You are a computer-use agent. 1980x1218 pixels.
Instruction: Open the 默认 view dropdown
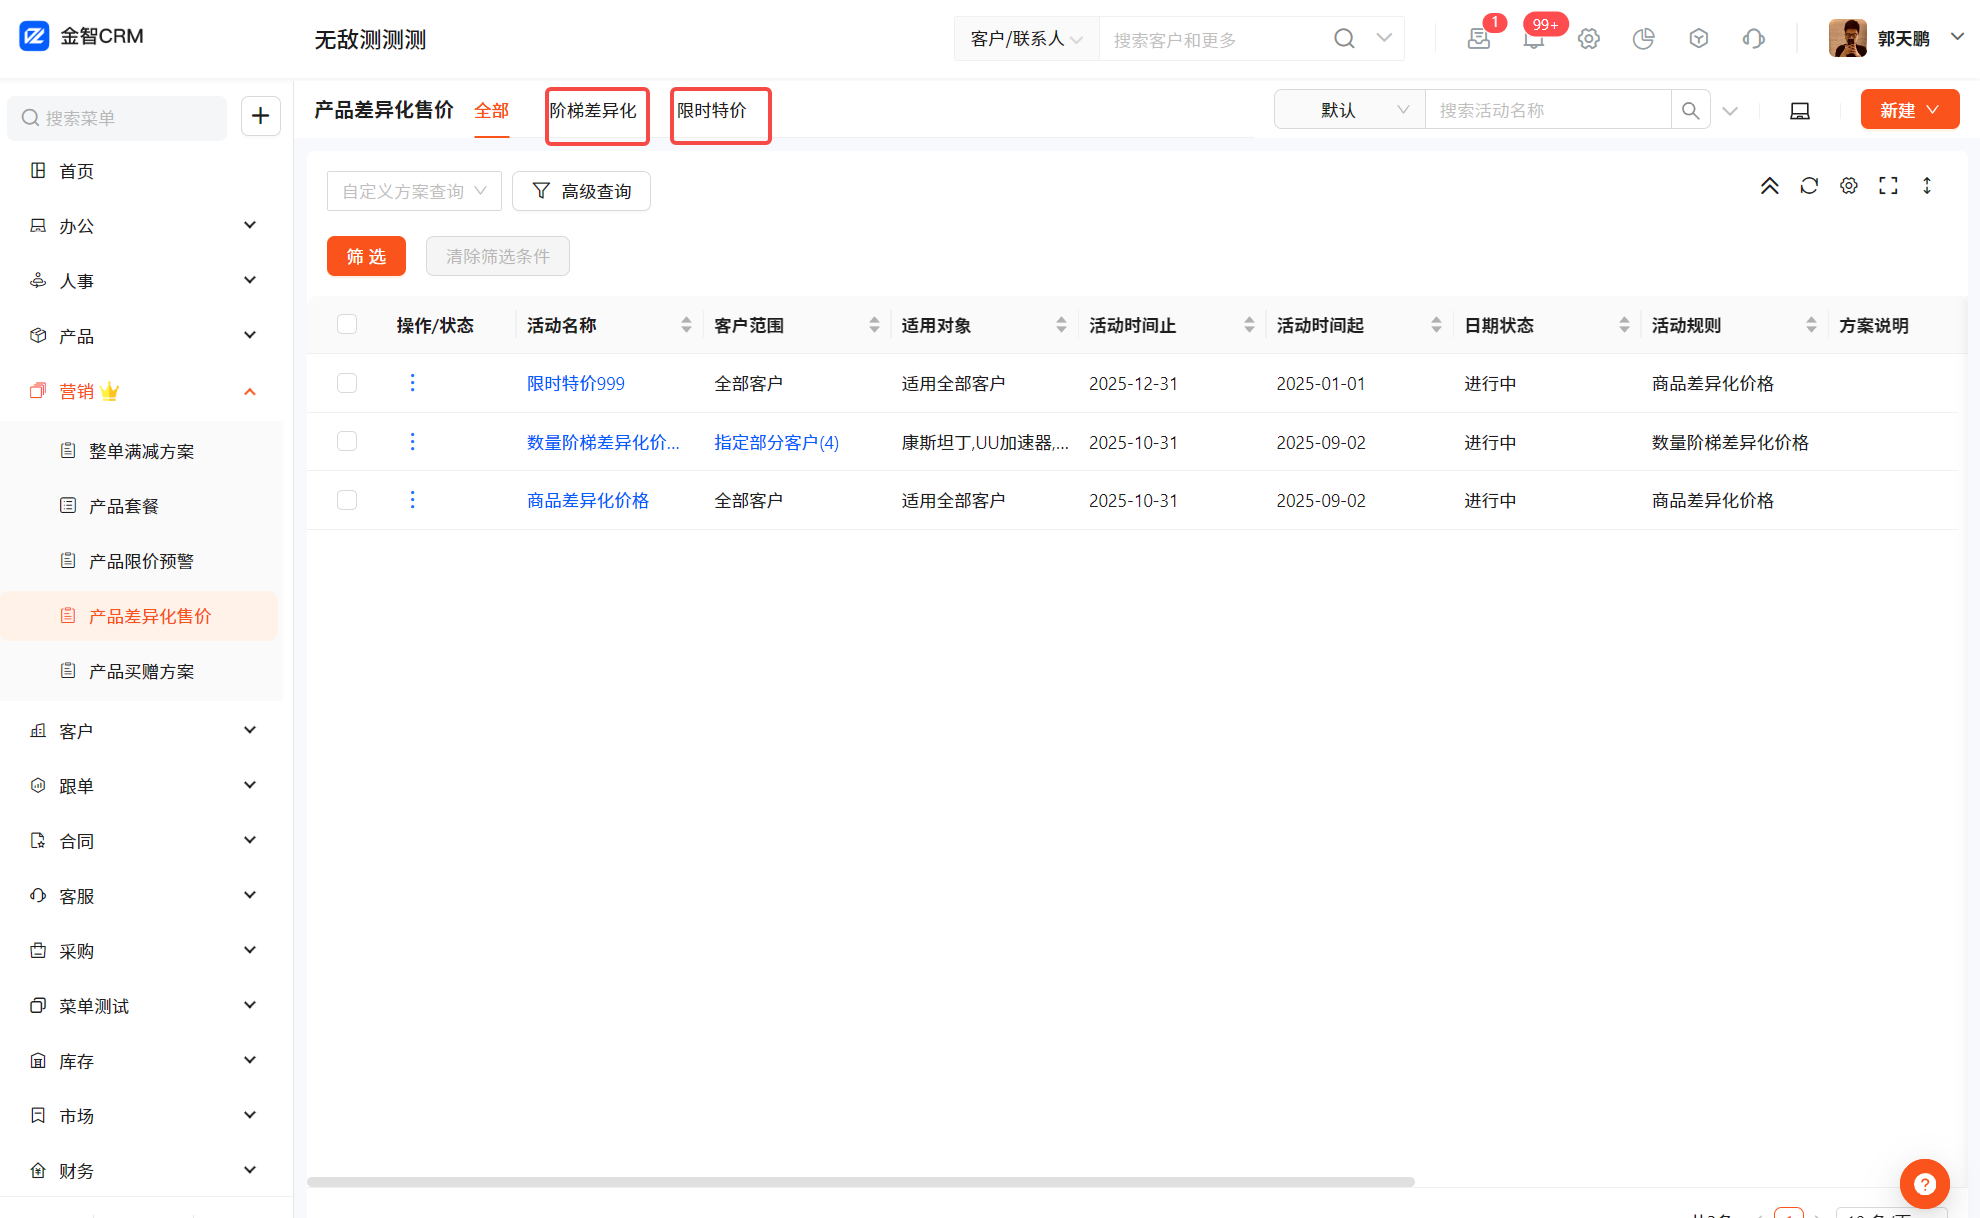tap(1348, 110)
